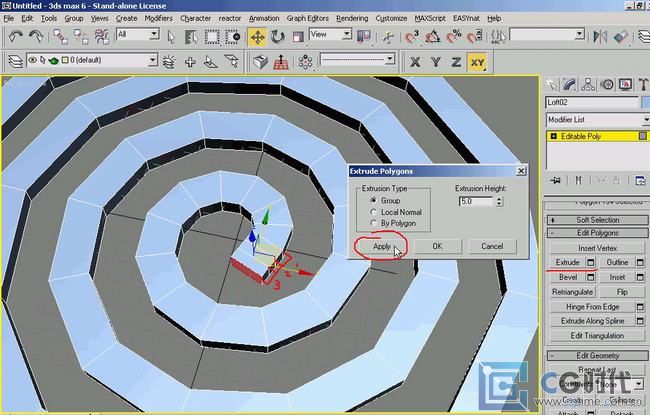Open the Rendering menu
The image size is (650, 415).
tap(352, 18)
